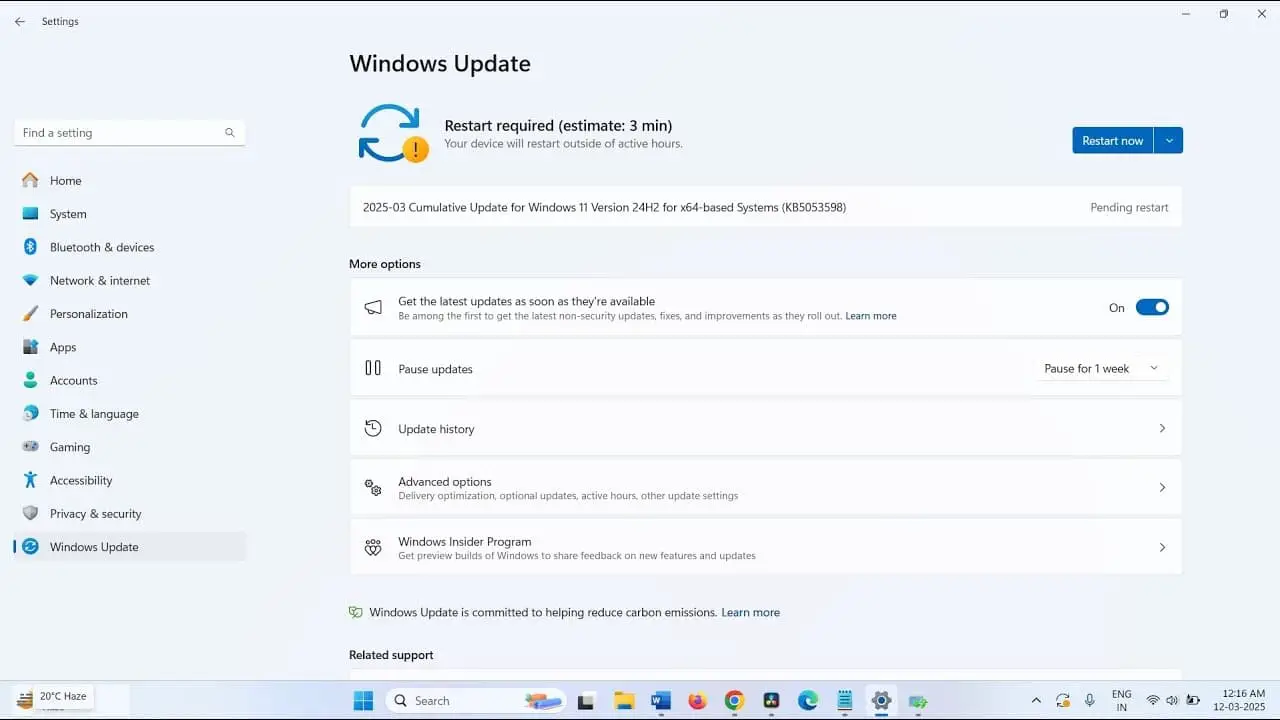Image resolution: width=1280 pixels, height=720 pixels.
Task: Launch Firefox from the taskbar
Action: click(698, 701)
